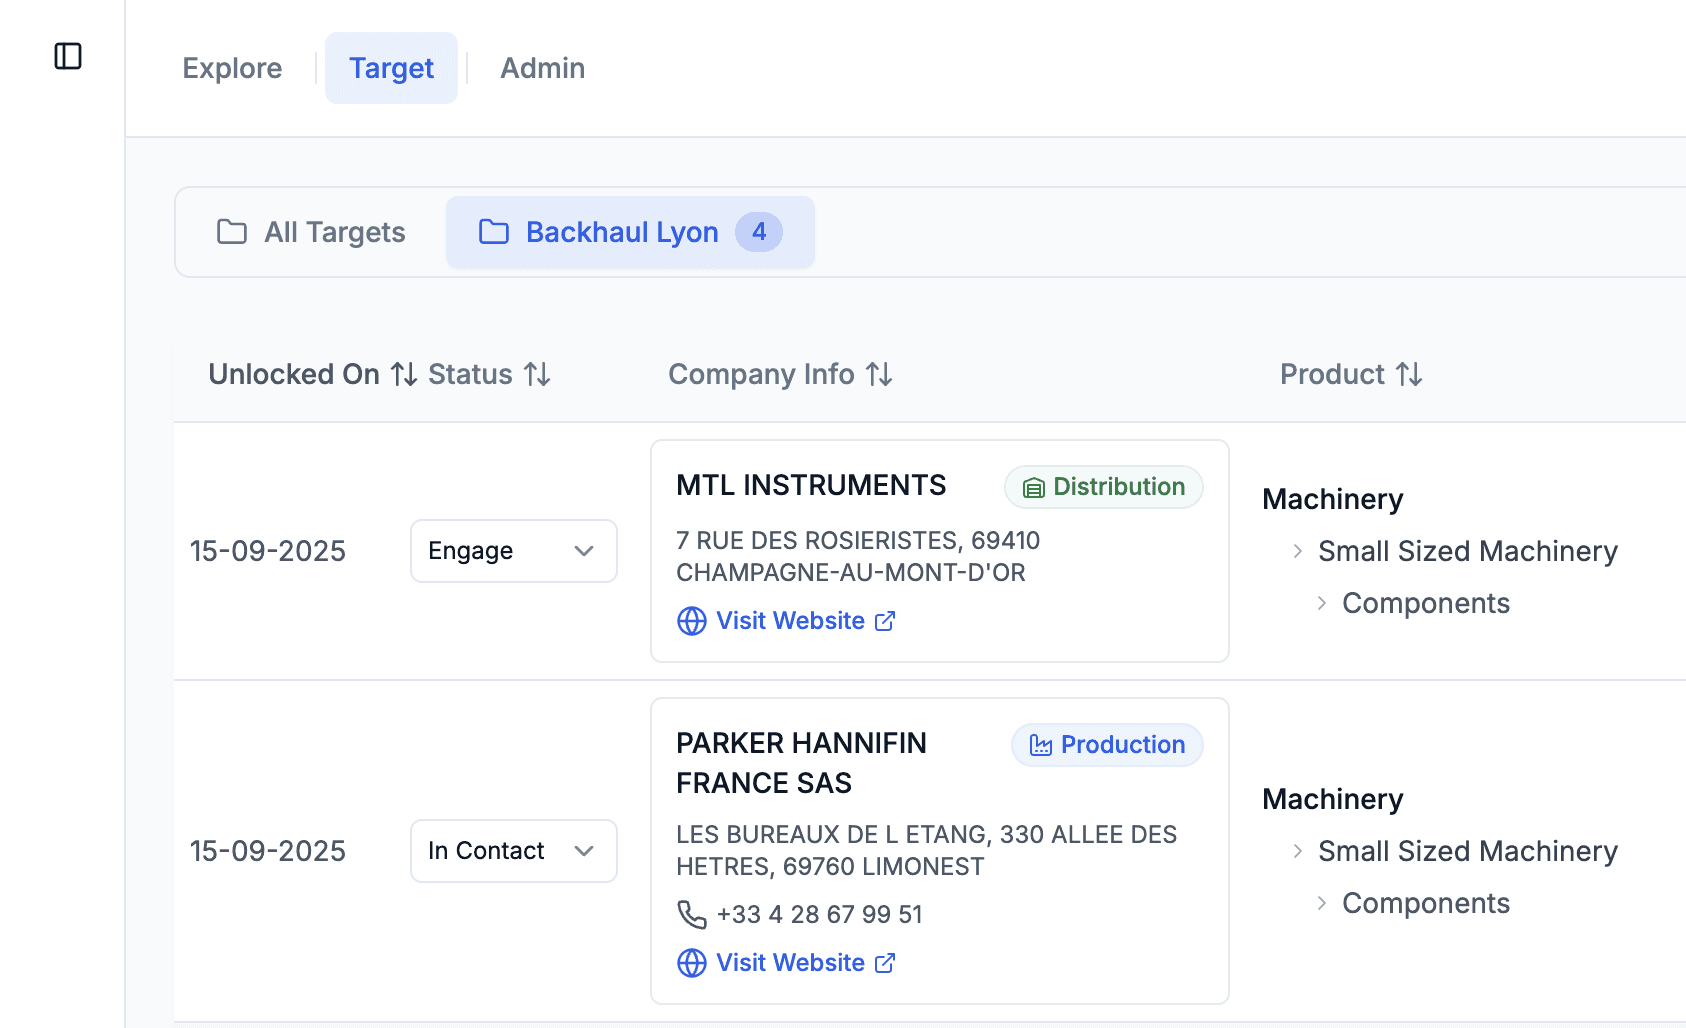Viewport: 1686px width, 1028px height.
Task: Select the All Targets folder tab
Action: point(311,232)
